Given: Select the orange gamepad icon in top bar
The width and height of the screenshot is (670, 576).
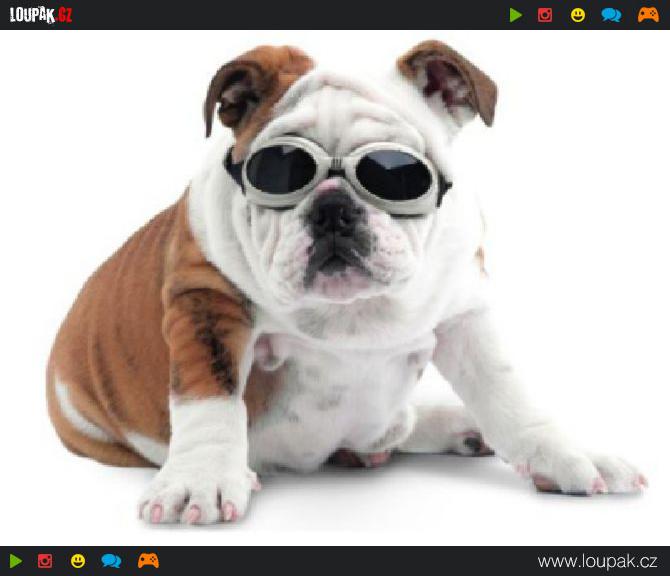Looking at the screenshot, I should click(x=648, y=15).
